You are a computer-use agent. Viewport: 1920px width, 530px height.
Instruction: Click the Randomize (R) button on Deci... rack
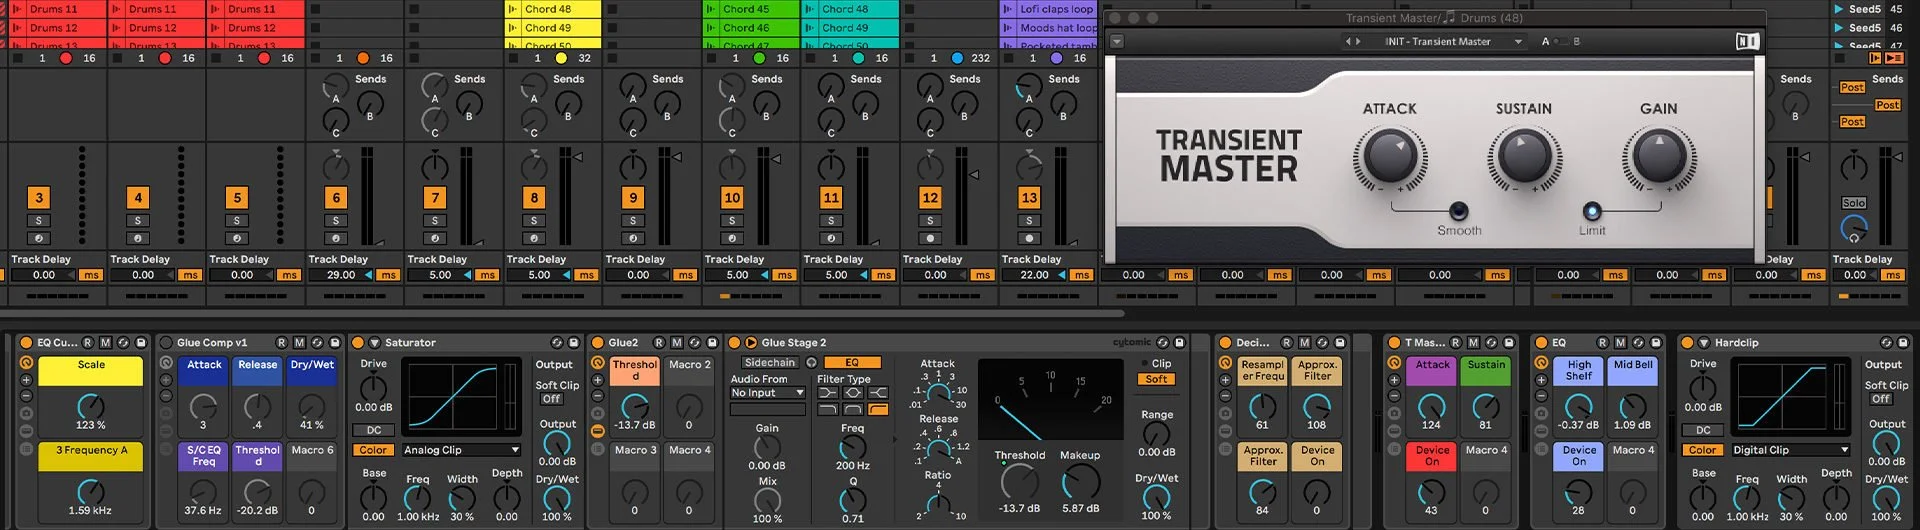[1287, 342]
